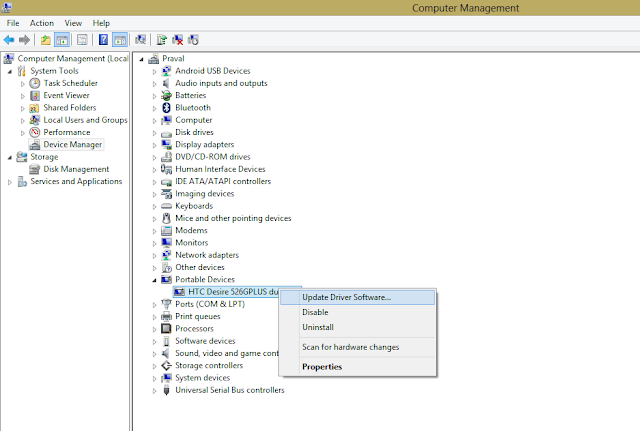The image size is (640, 431).
Task: Expand the Event Viewer node
Action: click(x=23, y=96)
